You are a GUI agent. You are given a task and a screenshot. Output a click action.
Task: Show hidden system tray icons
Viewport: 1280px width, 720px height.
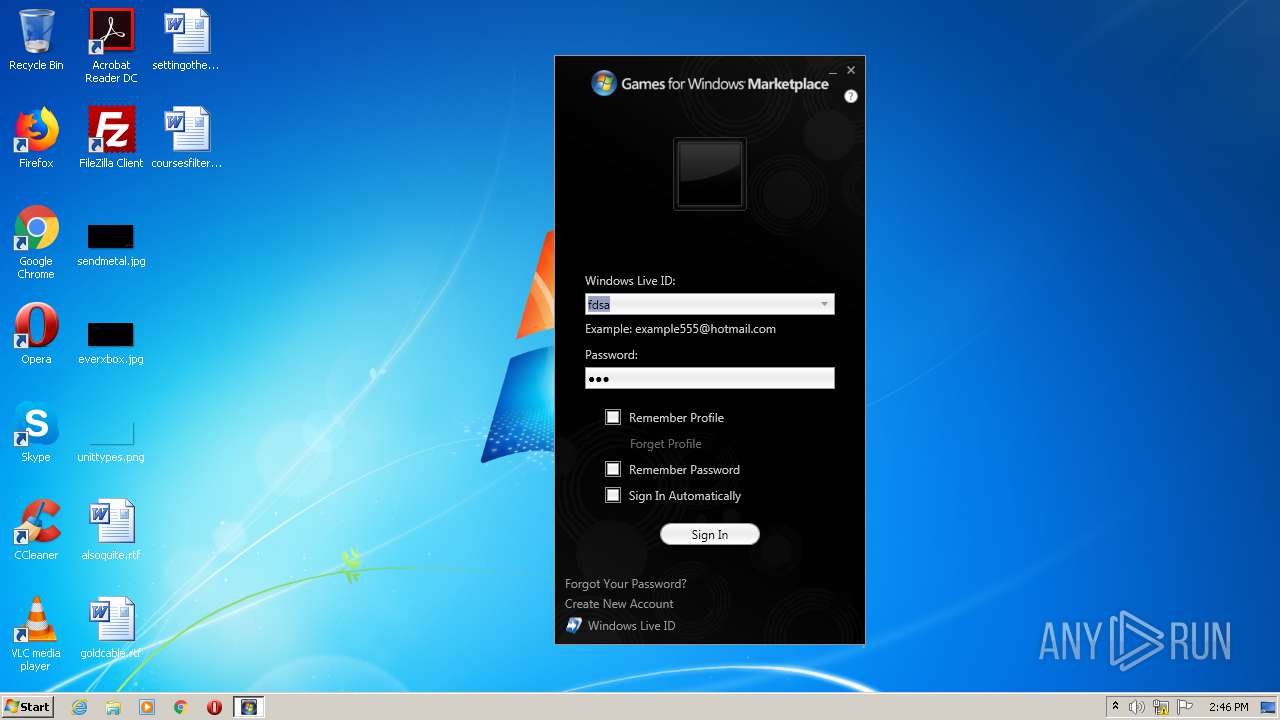(1115, 707)
